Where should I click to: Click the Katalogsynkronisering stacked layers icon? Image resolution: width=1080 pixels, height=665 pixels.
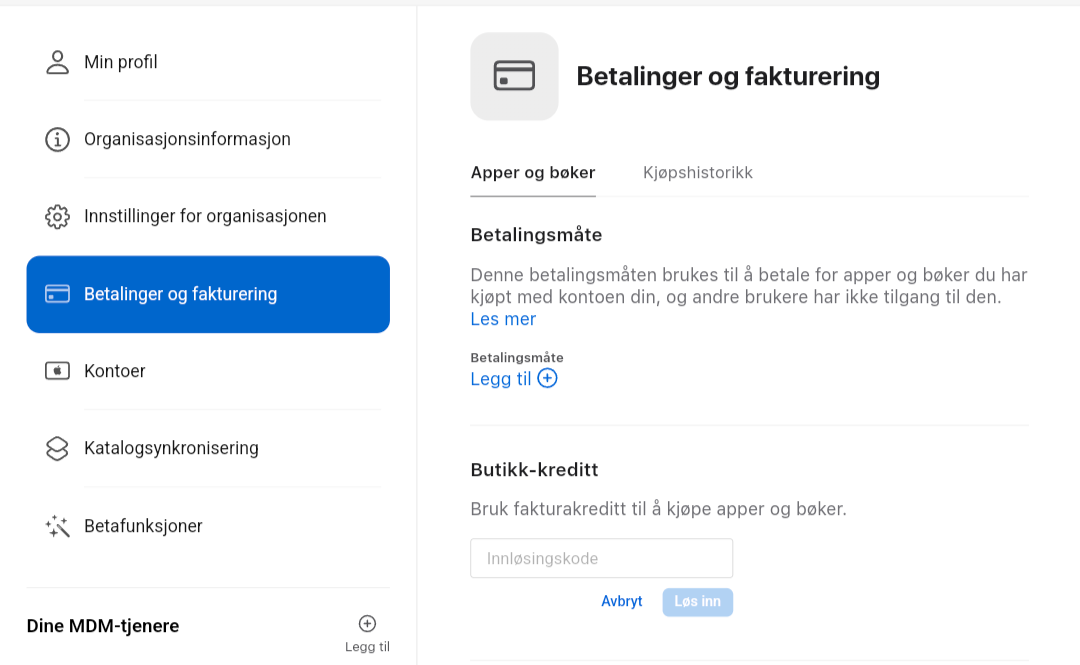pos(57,449)
